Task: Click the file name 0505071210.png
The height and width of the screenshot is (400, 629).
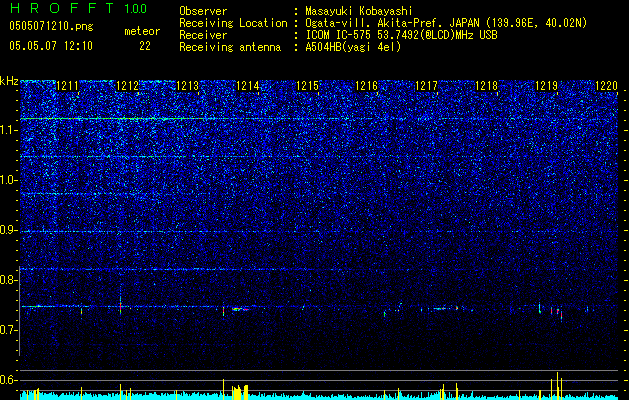Action: (51, 26)
